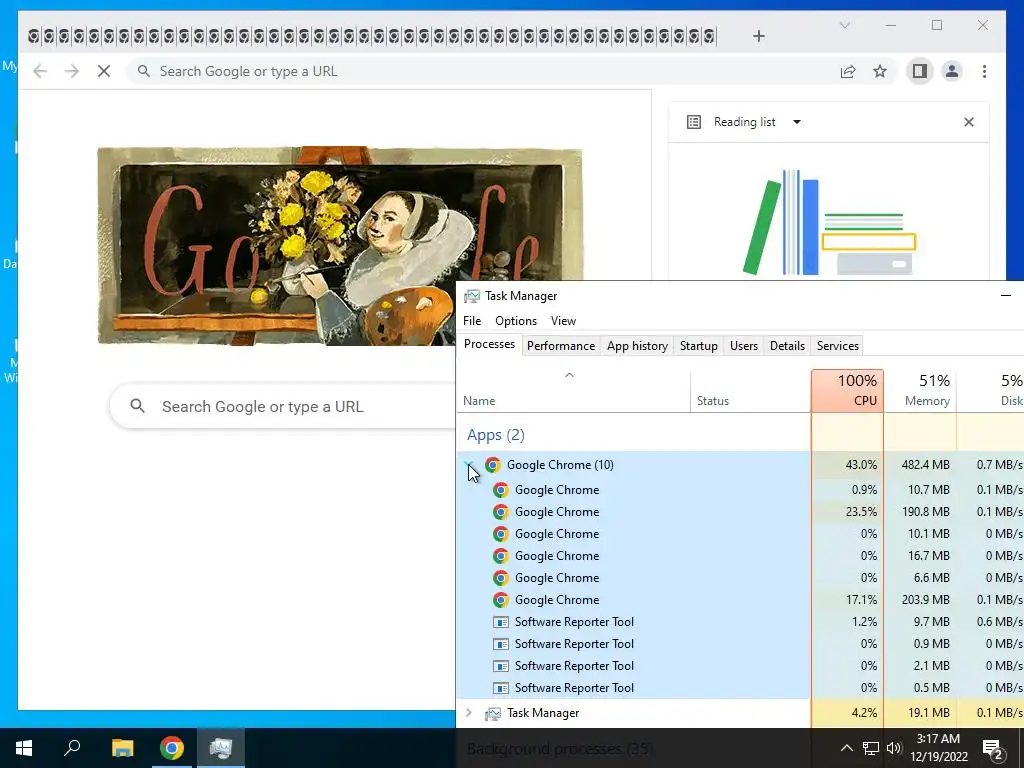The width and height of the screenshot is (1024, 768).
Task: Click the Chrome address bar
Action: click(483, 71)
